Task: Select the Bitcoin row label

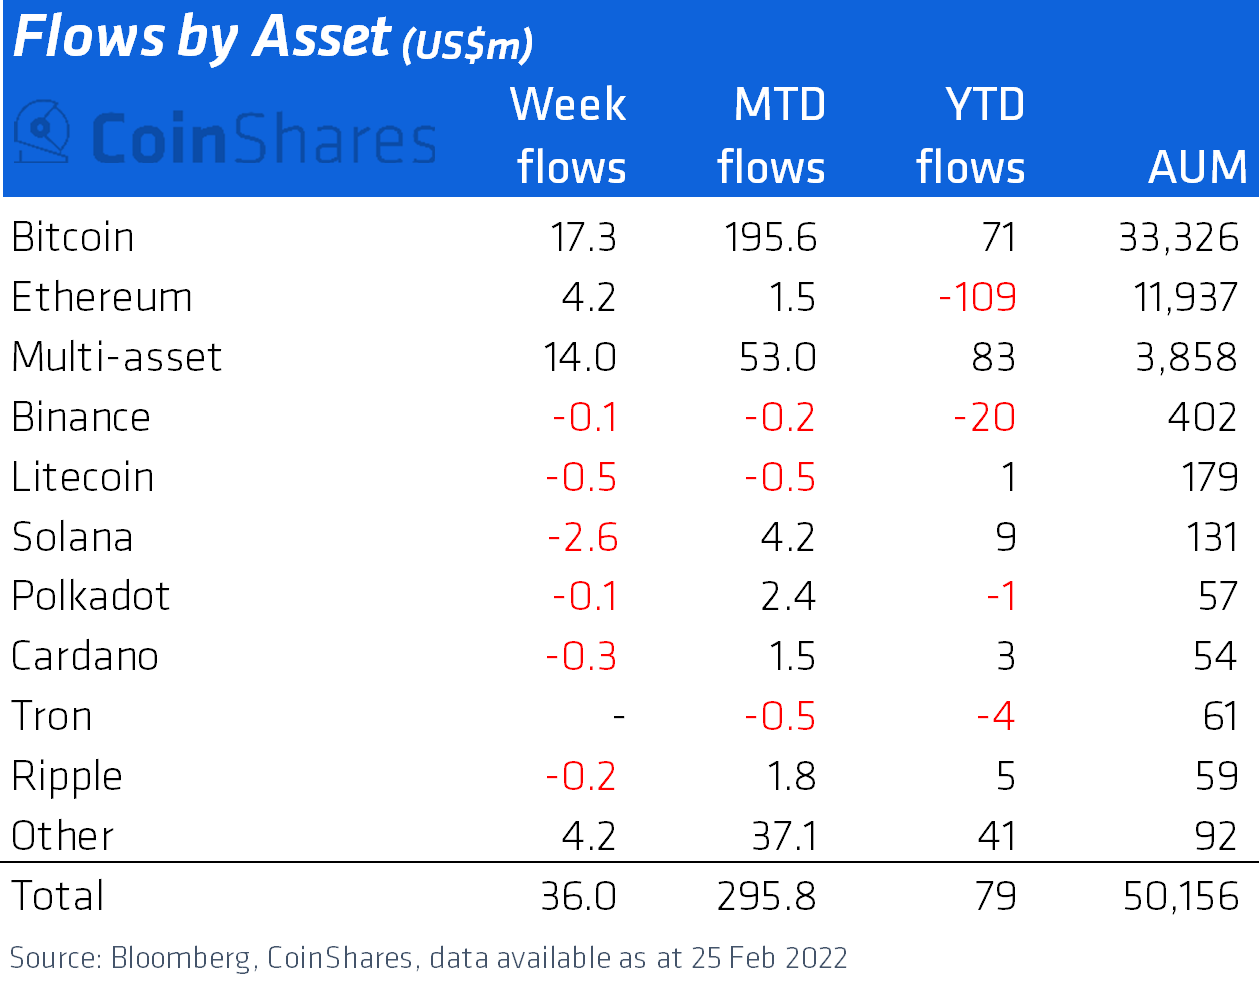Action: (73, 238)
